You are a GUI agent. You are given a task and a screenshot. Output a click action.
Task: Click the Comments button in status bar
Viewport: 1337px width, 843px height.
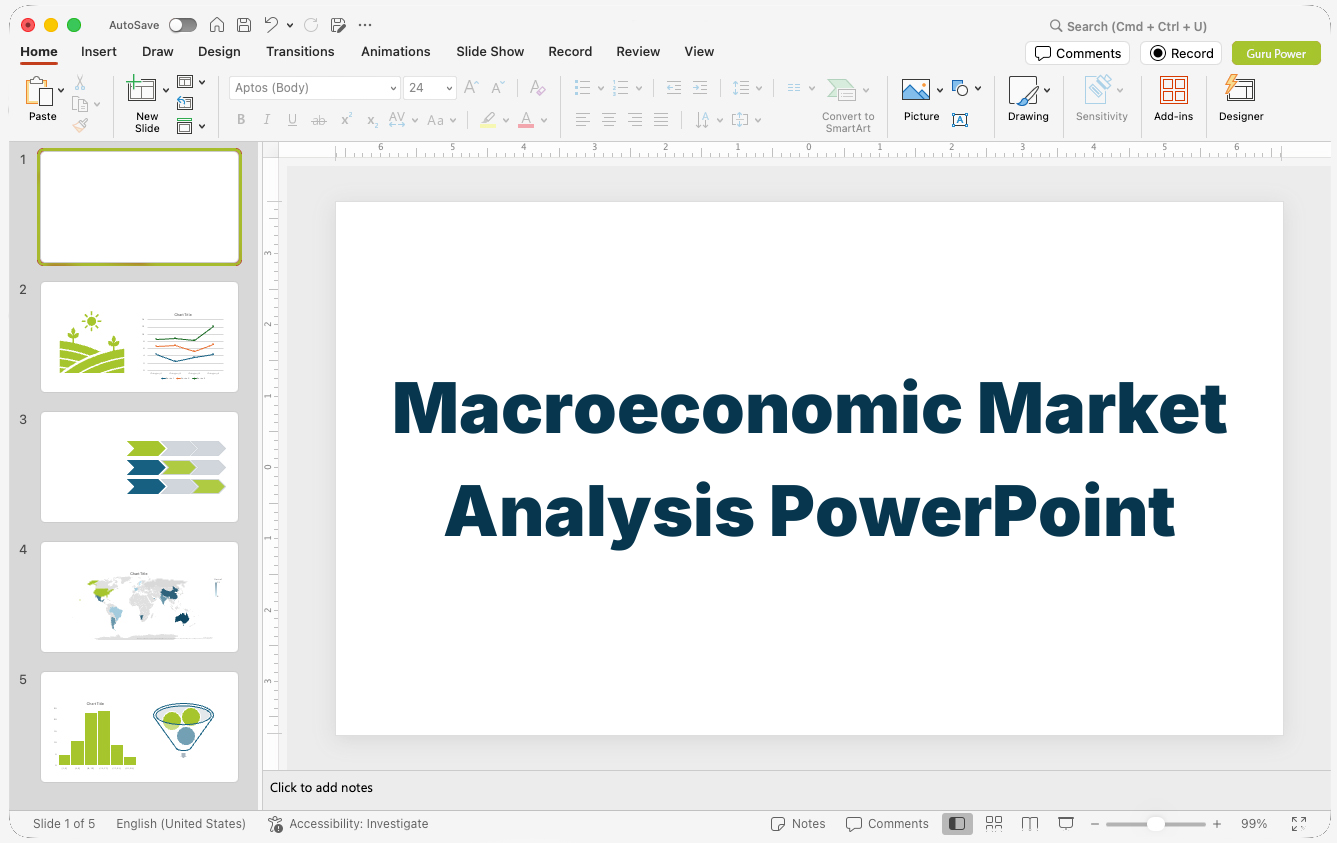click(887, 824)
